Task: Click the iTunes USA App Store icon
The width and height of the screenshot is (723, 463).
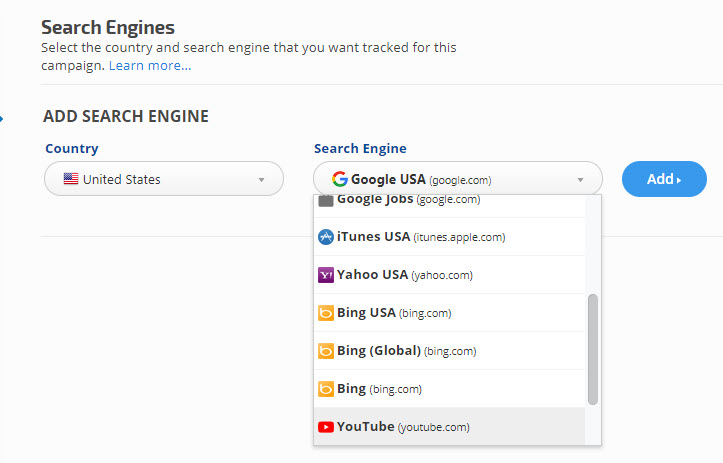Action: [x=325, y=237]
